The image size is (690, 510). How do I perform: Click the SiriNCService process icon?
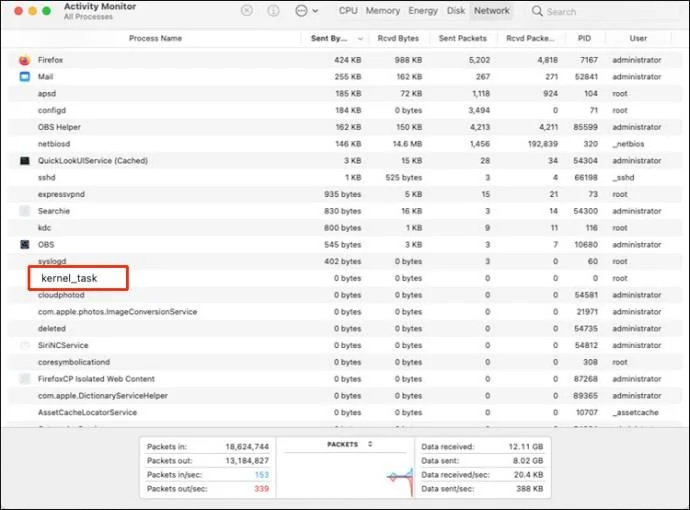(25, 345)
